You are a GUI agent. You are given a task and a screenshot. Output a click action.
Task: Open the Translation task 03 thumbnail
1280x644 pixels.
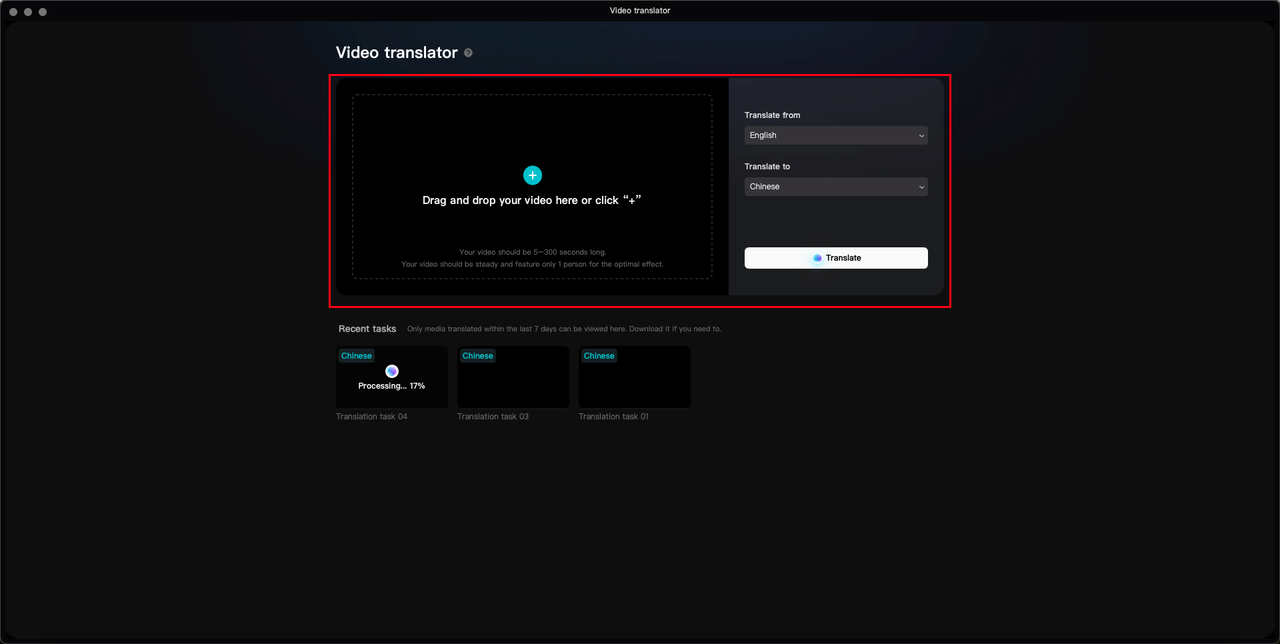[x=513, y=377]
